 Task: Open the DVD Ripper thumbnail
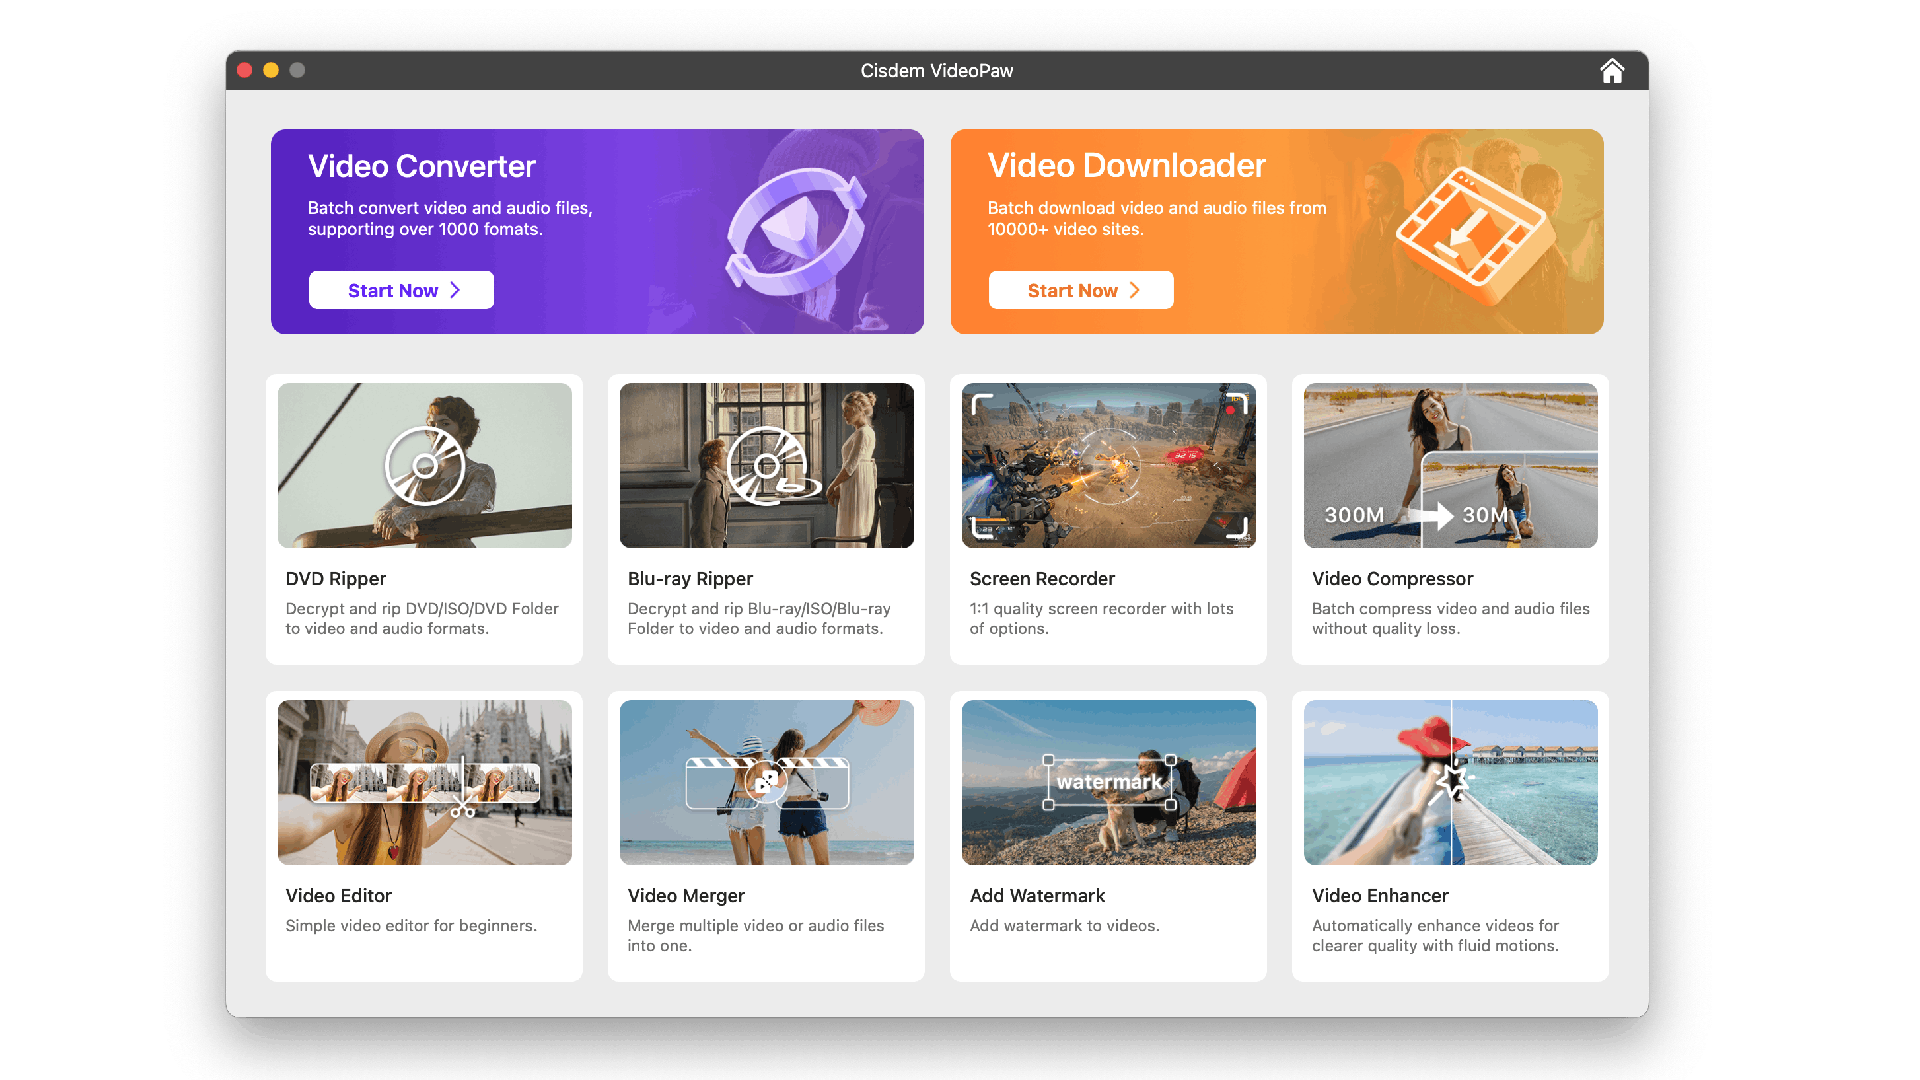(x=425, y=465)
